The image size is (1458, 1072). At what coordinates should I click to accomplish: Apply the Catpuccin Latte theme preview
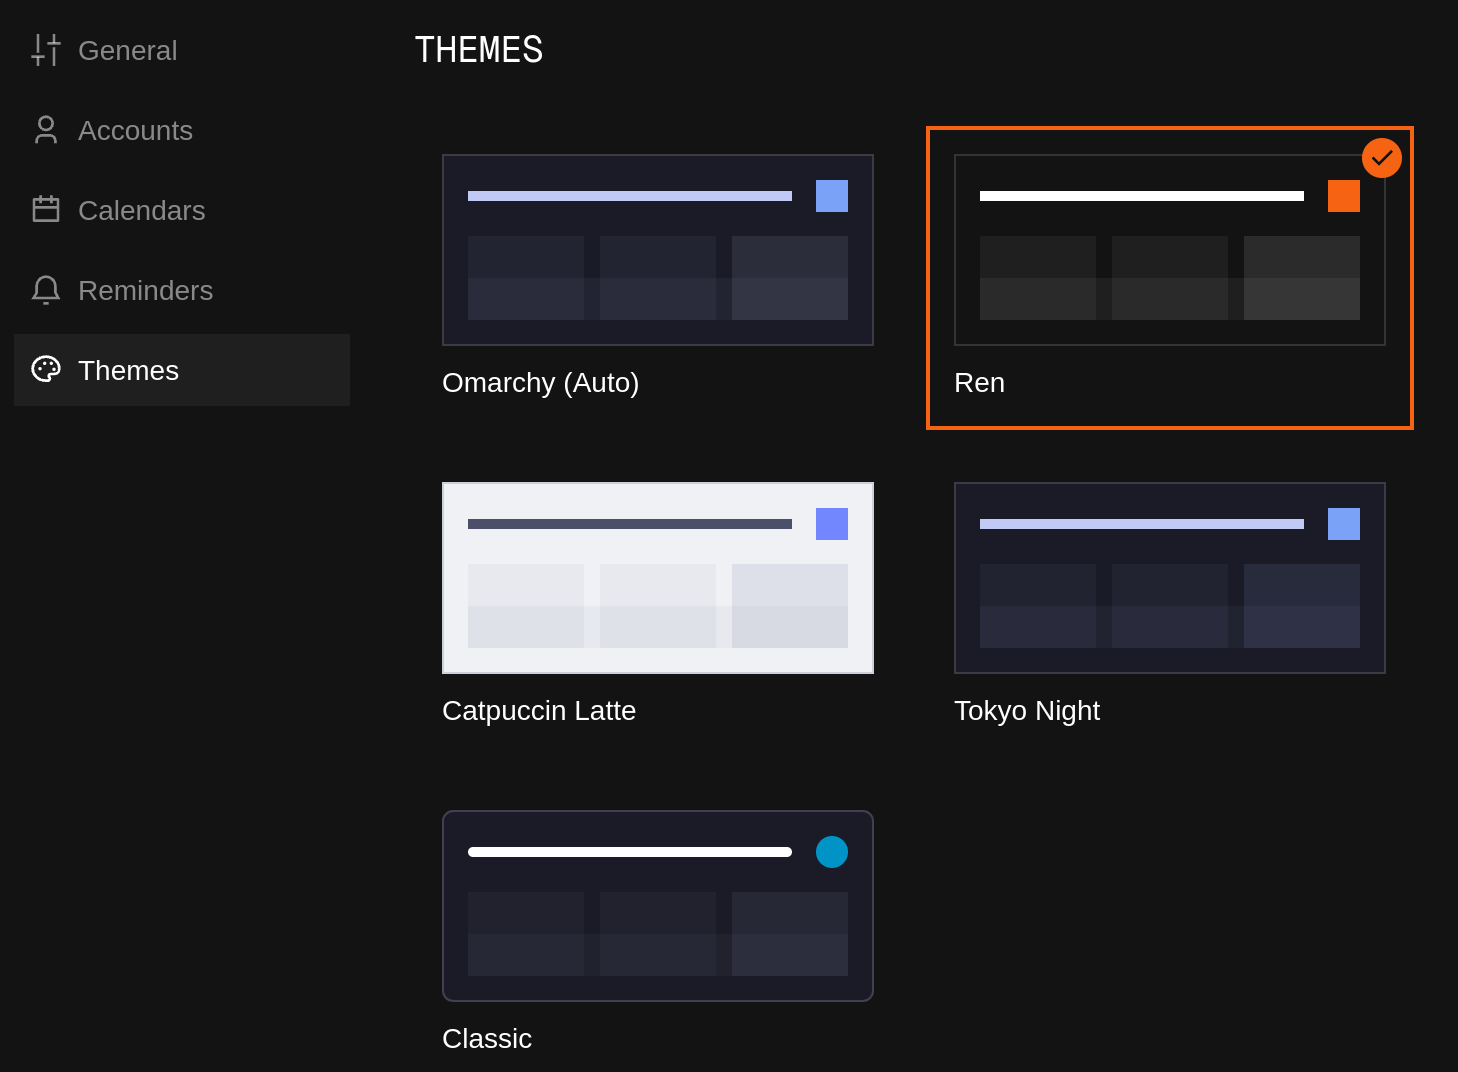click(658, 578)
